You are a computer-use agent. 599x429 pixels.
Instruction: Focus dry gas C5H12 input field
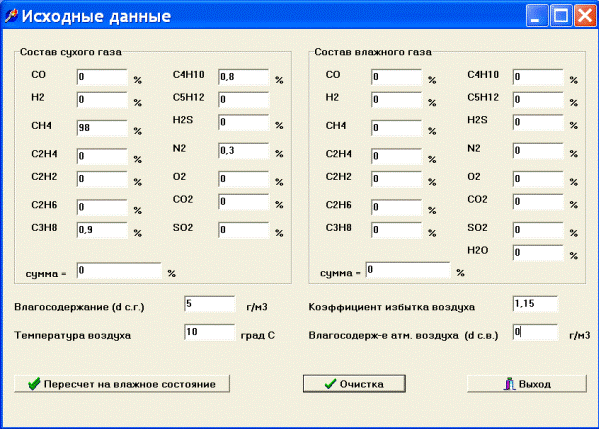coord(244,100)
